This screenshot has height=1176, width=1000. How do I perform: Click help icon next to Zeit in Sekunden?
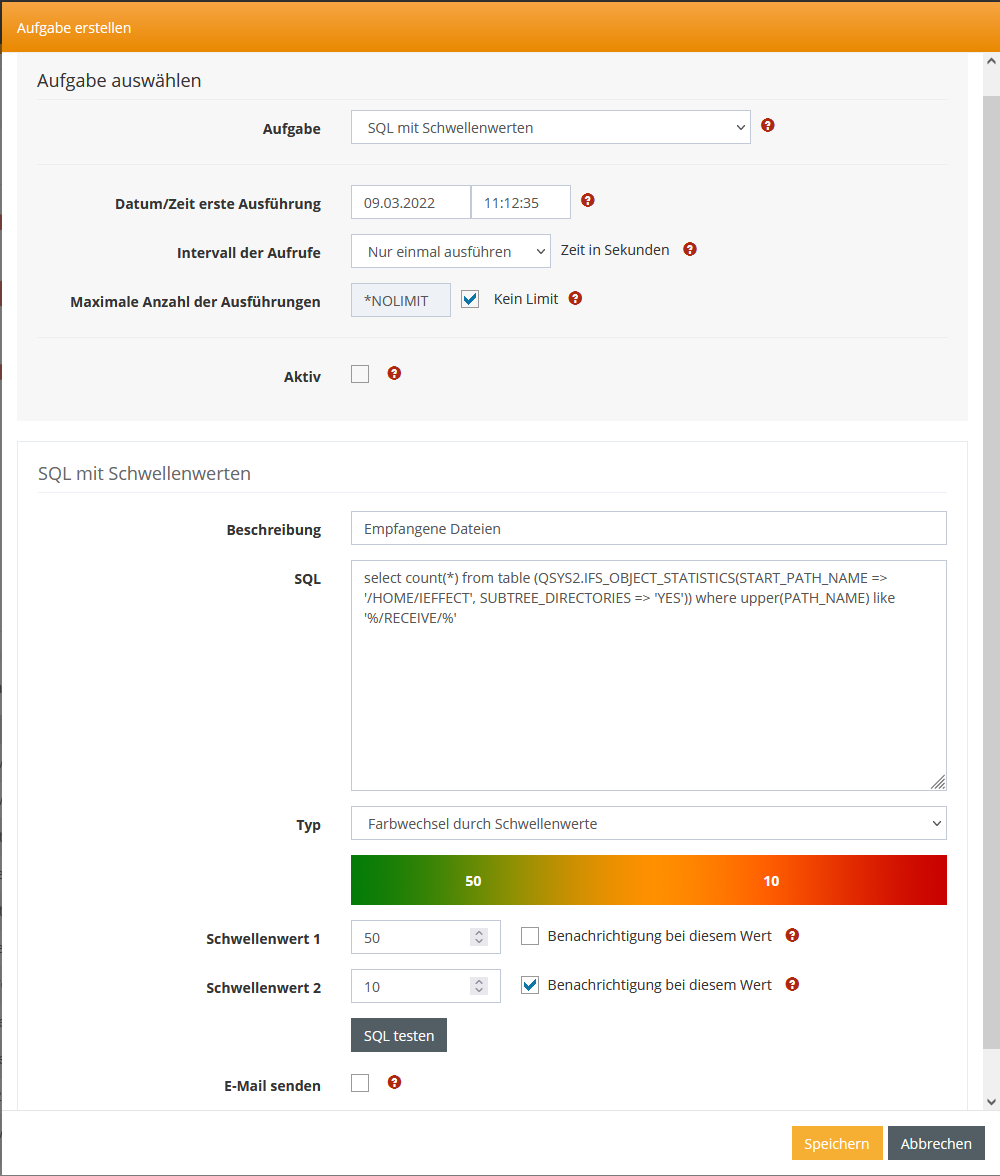(x=690, y=249)
